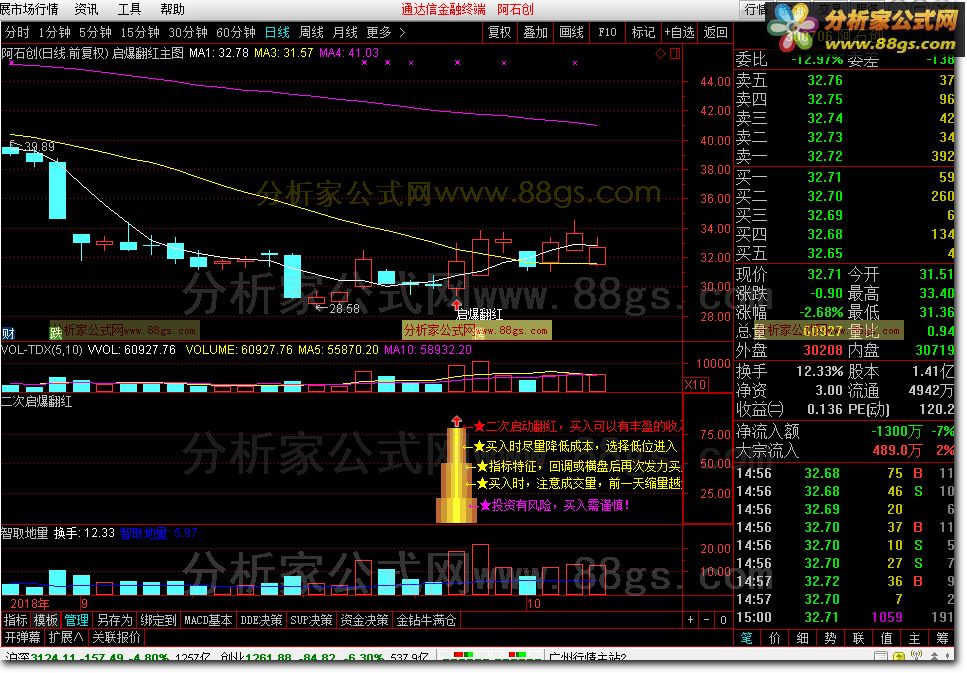Select the 月线 monthly period
Viewport: 967px width, 673px height.
[x=345, y=32]
